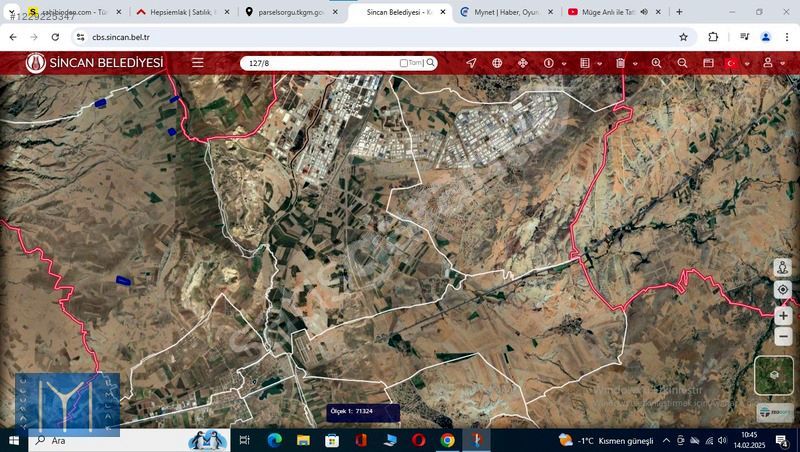
Task: Bookmark this page with the star icon
Action: pos(683,37)
